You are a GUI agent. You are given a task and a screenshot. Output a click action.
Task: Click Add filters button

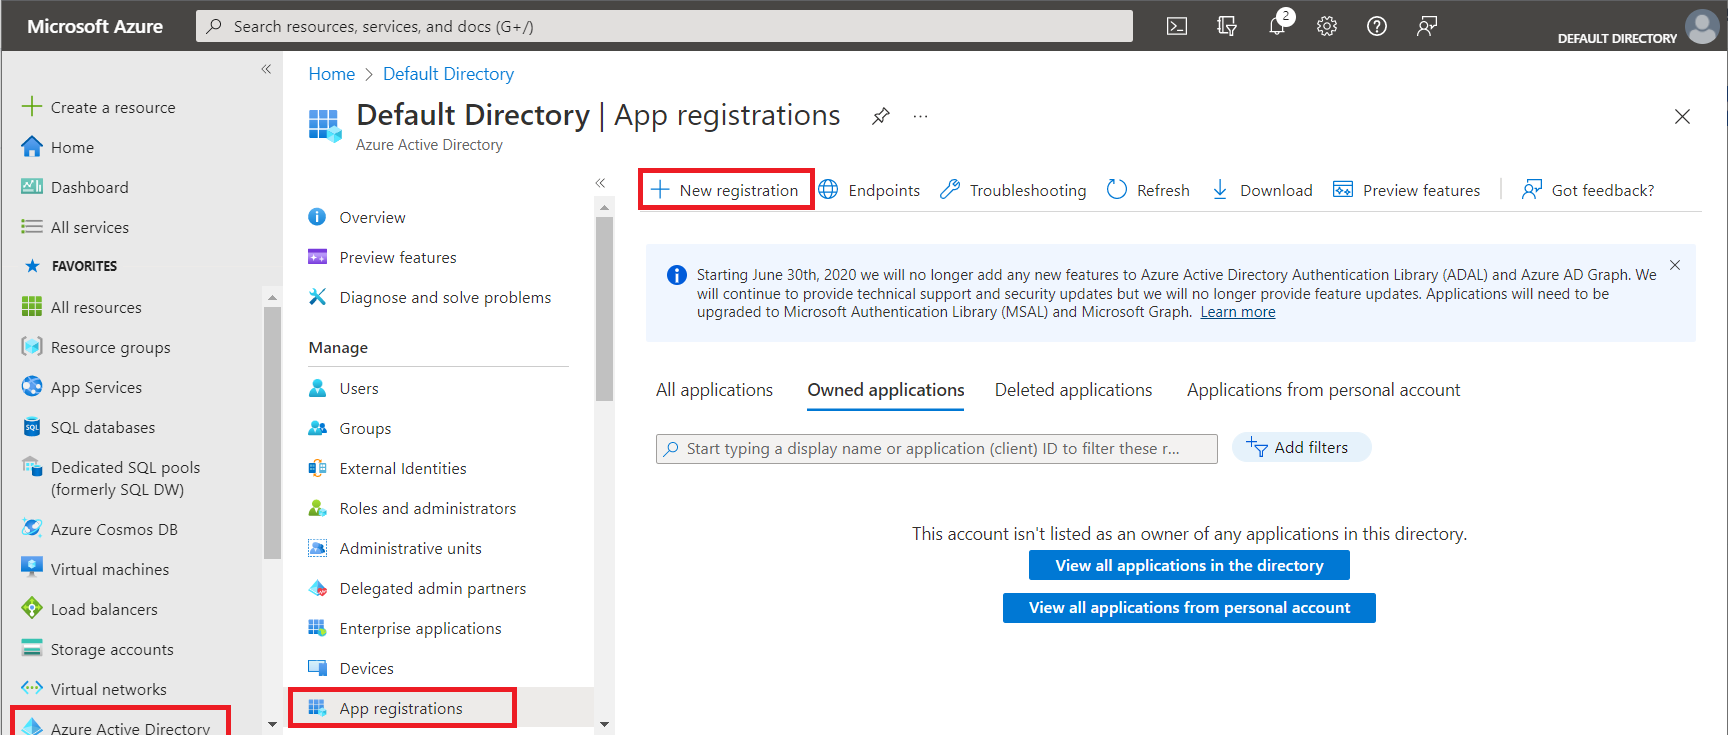[1301, 448]
